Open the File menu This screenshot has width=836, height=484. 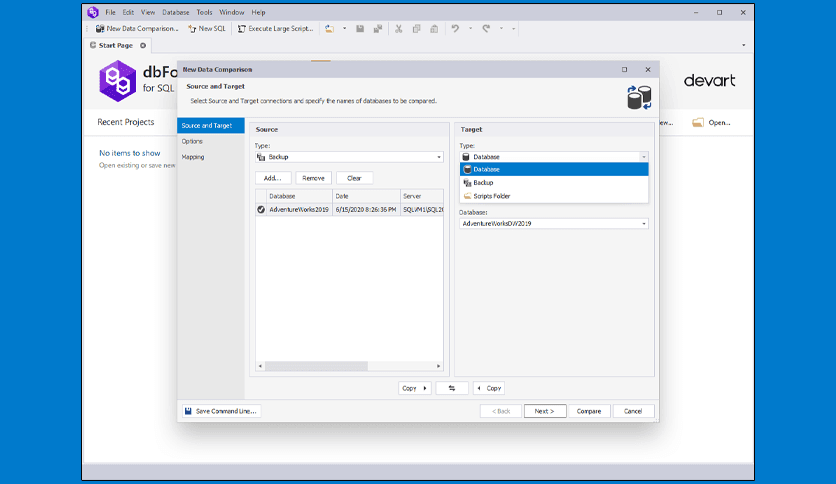click(x=110, y=12)
